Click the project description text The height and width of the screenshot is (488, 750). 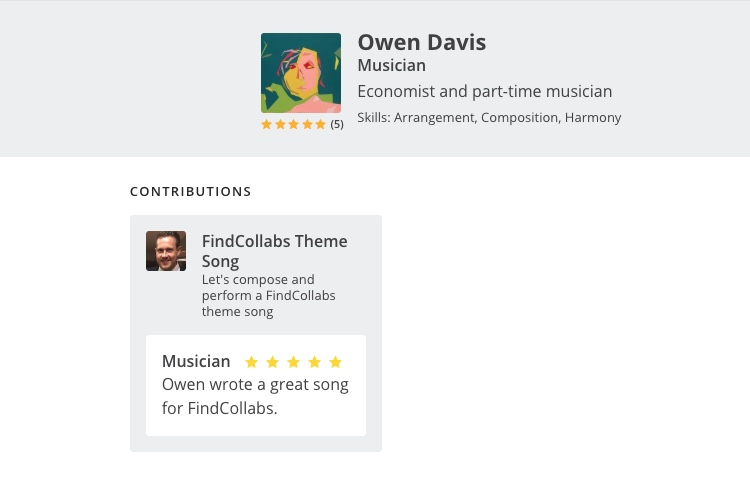pyautogui.click(x=268, y=295)
